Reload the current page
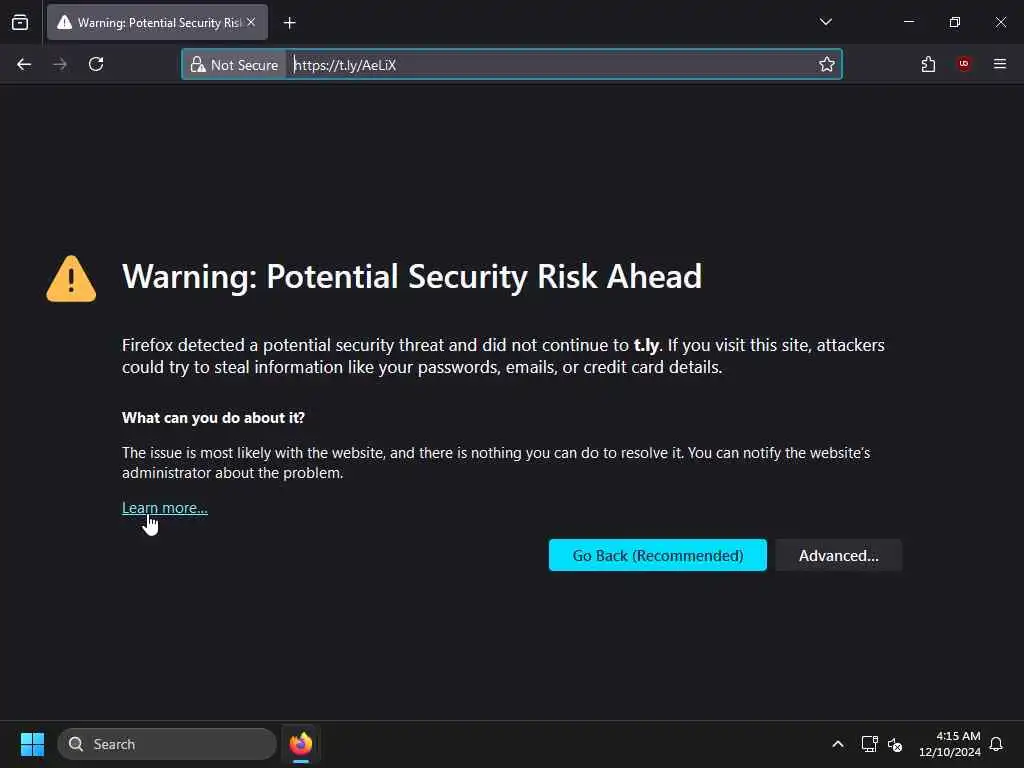Screen dimensions: 1024x768 96,64
